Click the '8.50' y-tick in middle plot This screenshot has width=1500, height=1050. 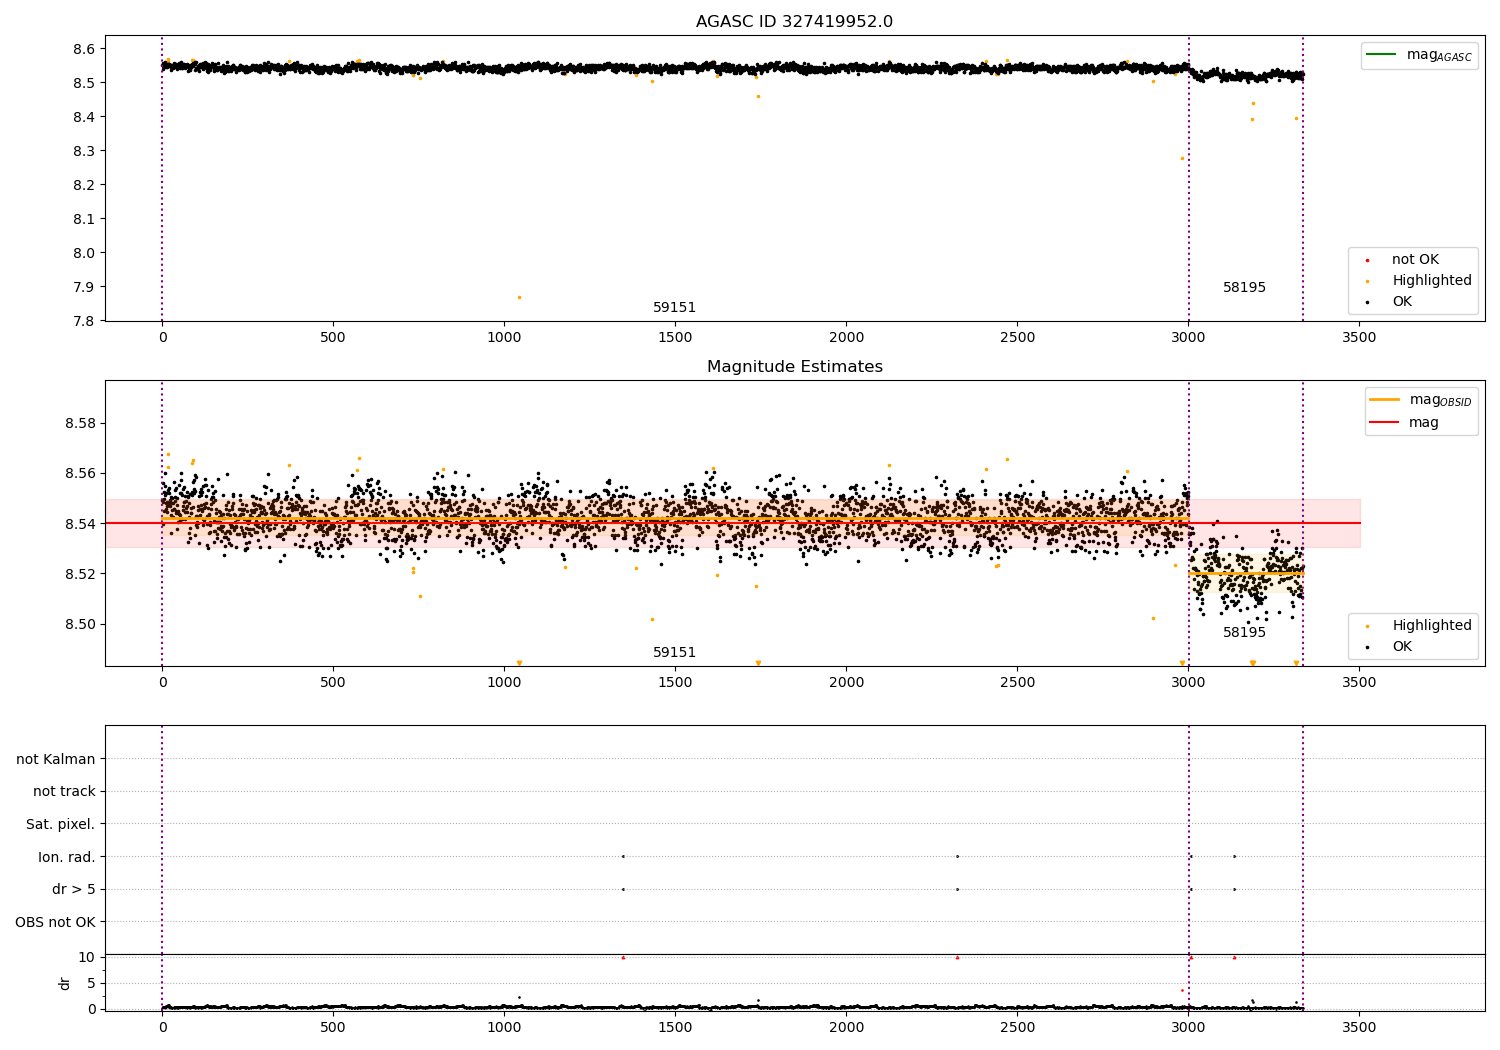pos(80,624)
